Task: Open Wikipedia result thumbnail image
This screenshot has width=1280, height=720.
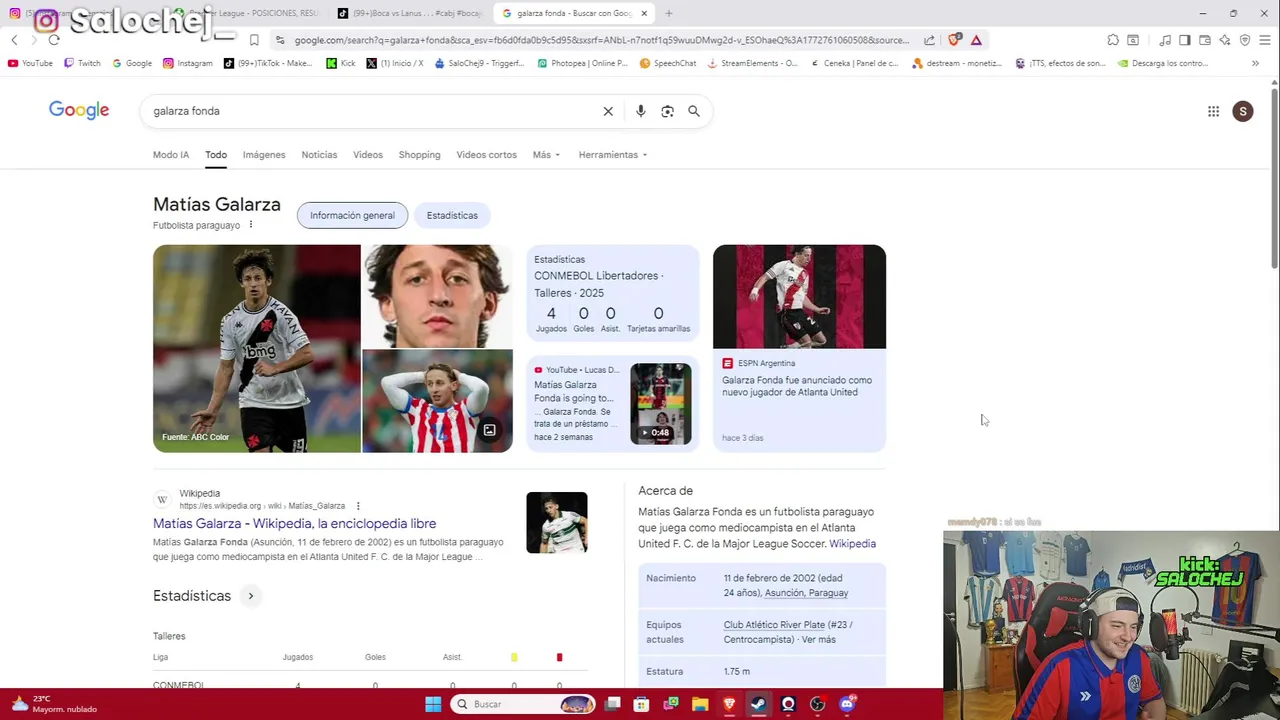Action: click(557, 522)
